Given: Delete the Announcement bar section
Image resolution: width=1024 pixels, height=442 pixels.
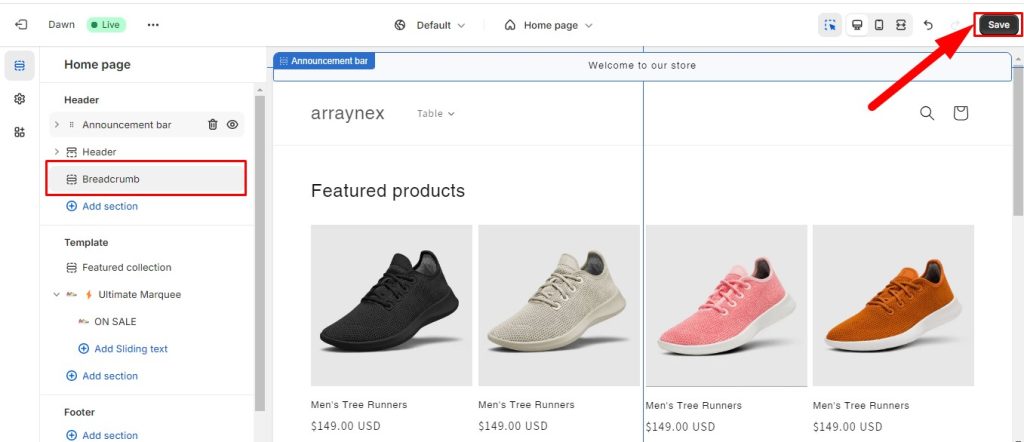Looking at the screenshot, I should [x=212, y=125].
